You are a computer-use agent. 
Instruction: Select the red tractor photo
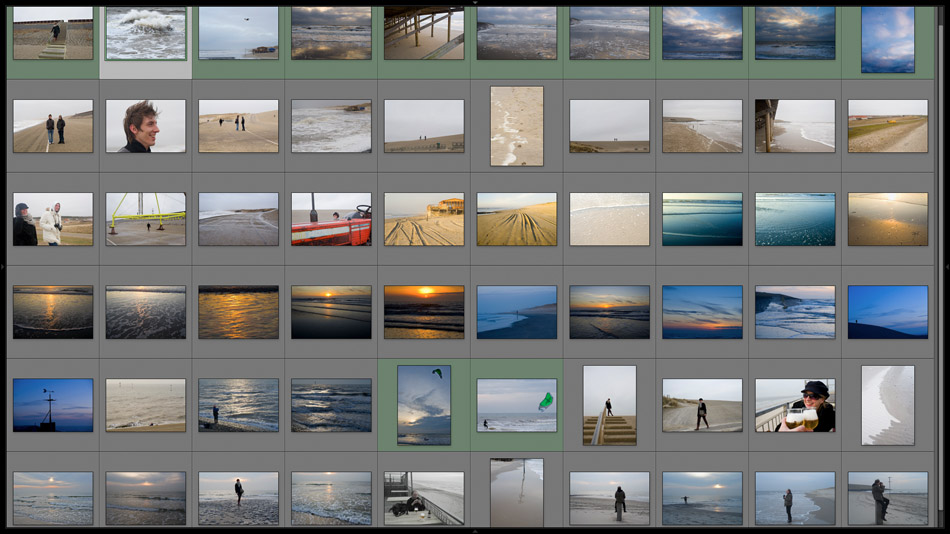331,219
